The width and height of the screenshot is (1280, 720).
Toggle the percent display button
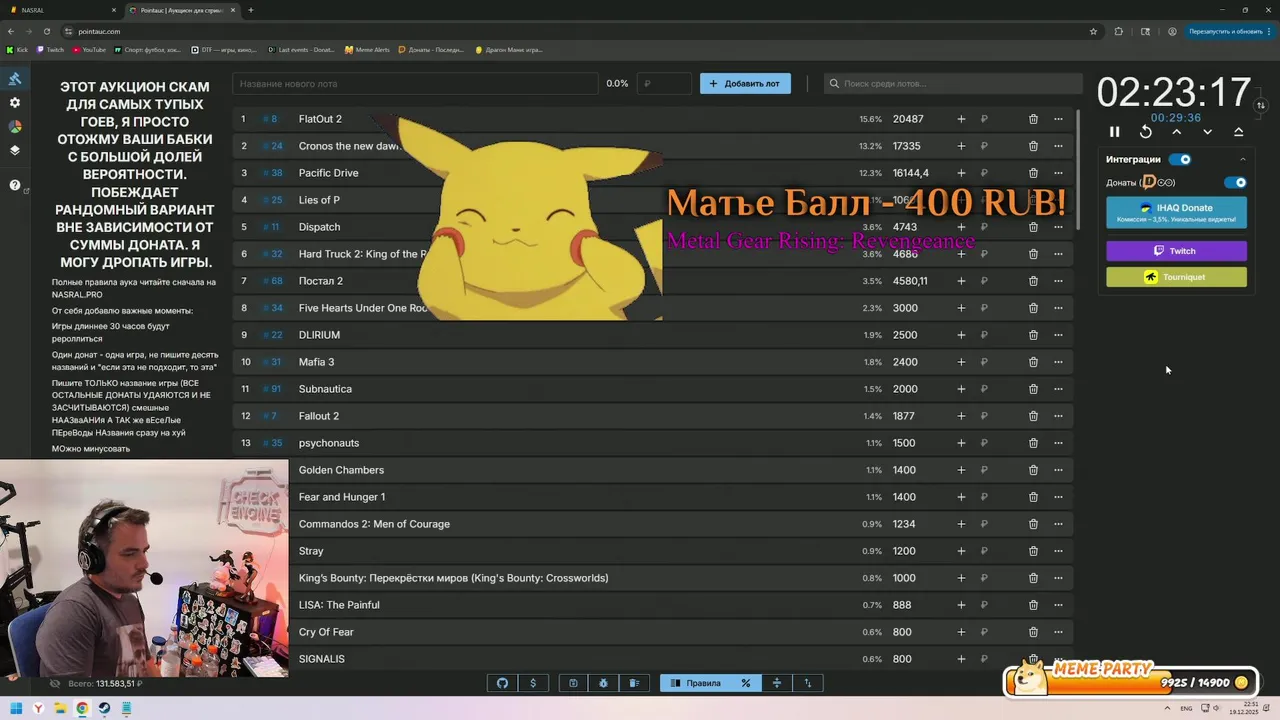746,683
